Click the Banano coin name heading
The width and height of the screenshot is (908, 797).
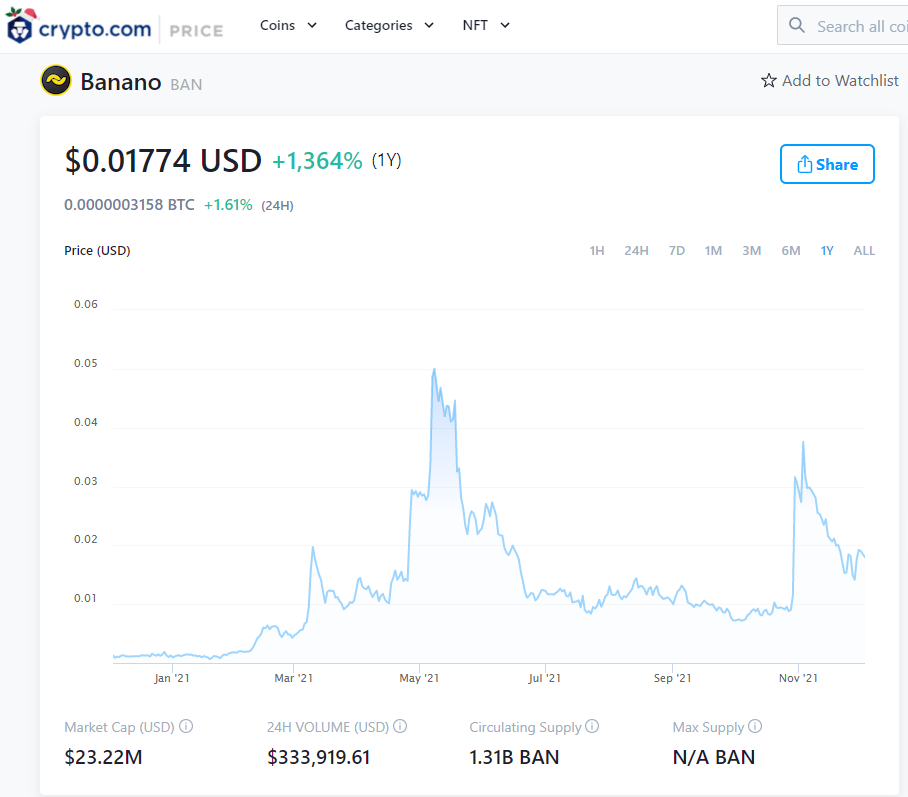pos(120,82)
